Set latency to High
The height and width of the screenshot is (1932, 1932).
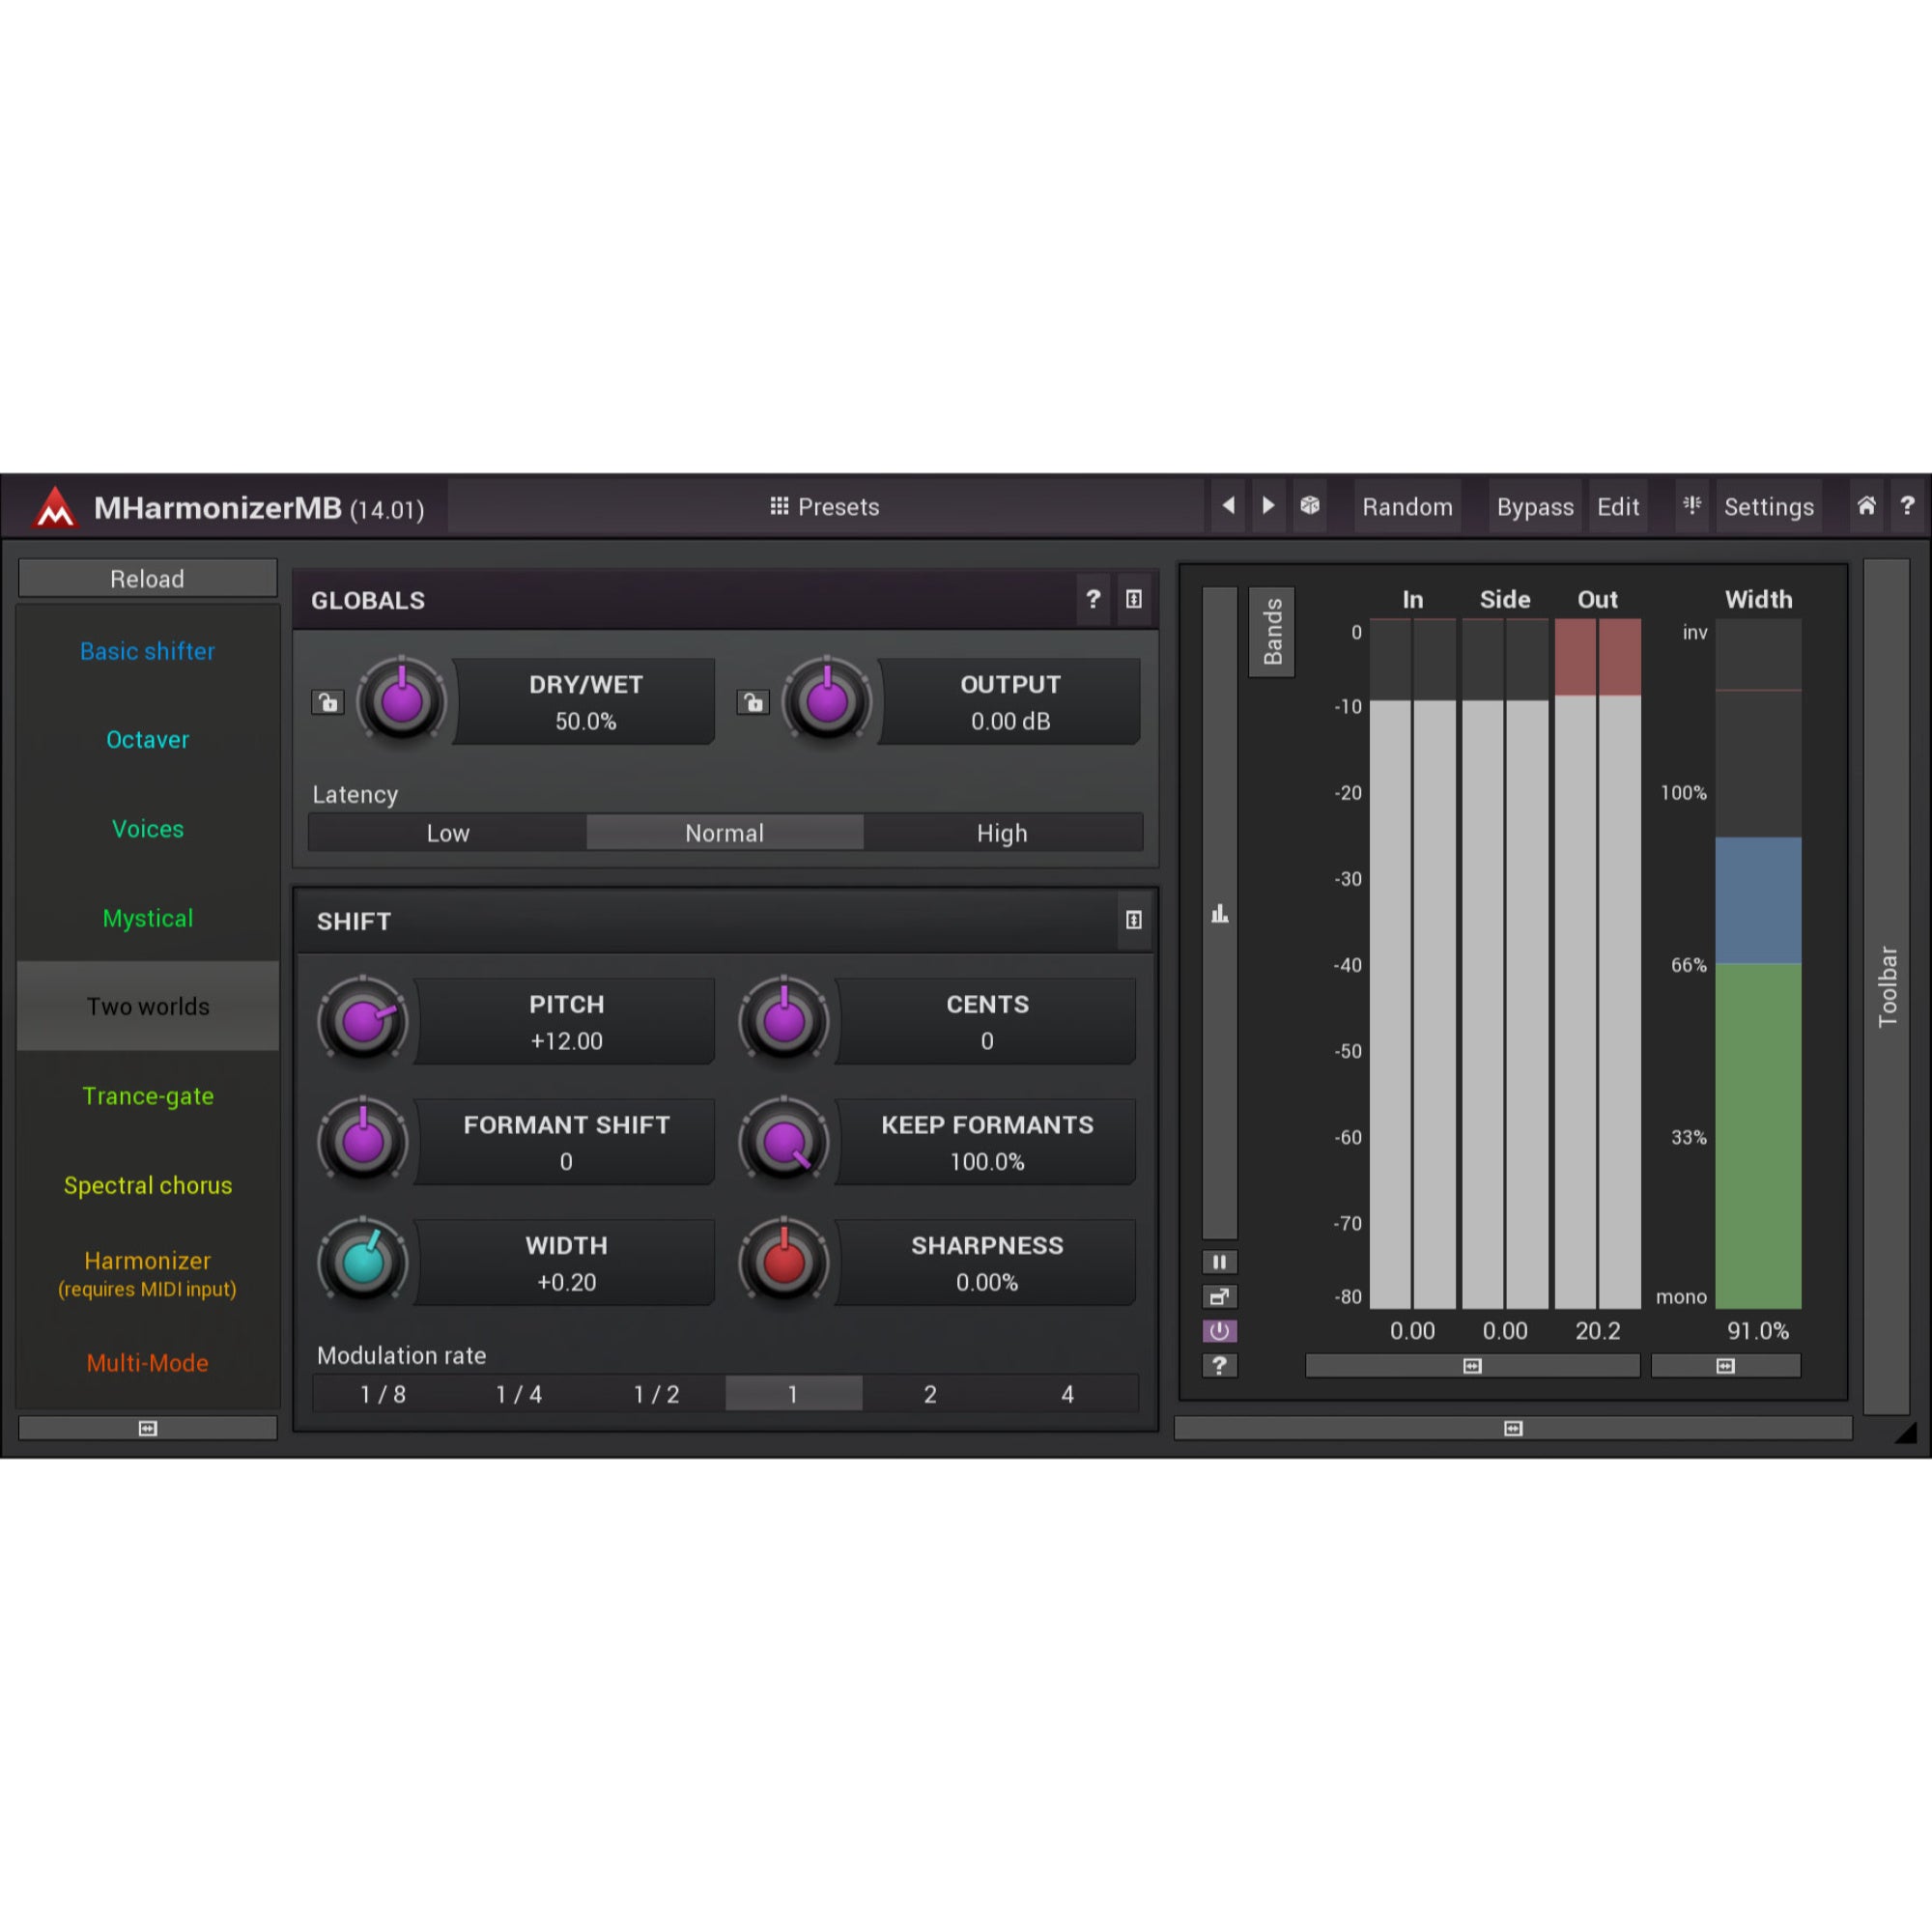tap(1002, 833)
